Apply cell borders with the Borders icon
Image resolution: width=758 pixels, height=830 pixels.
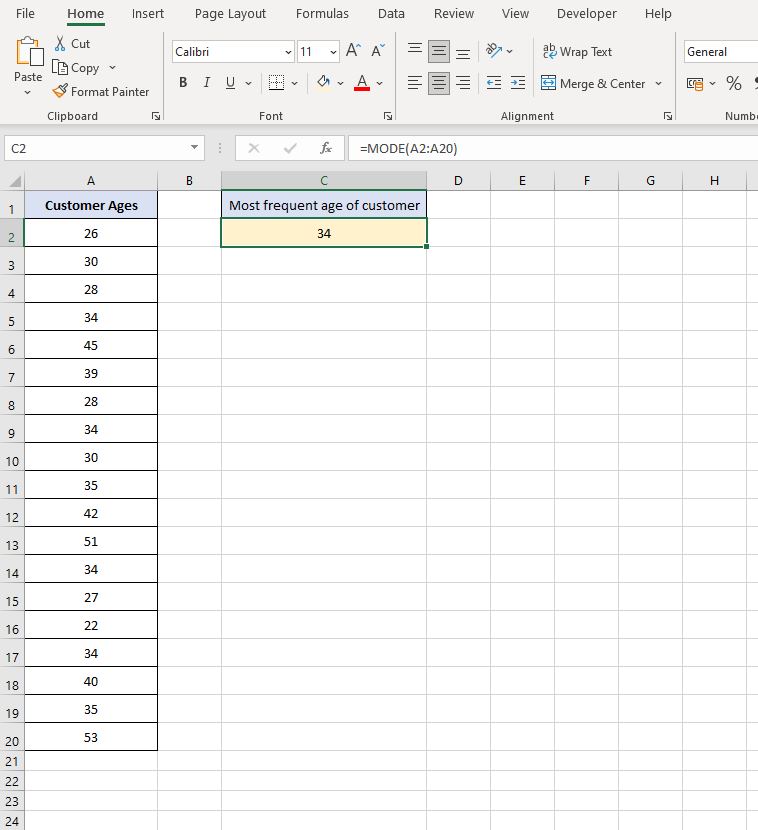pyautogui.click(x=276, y=83)
